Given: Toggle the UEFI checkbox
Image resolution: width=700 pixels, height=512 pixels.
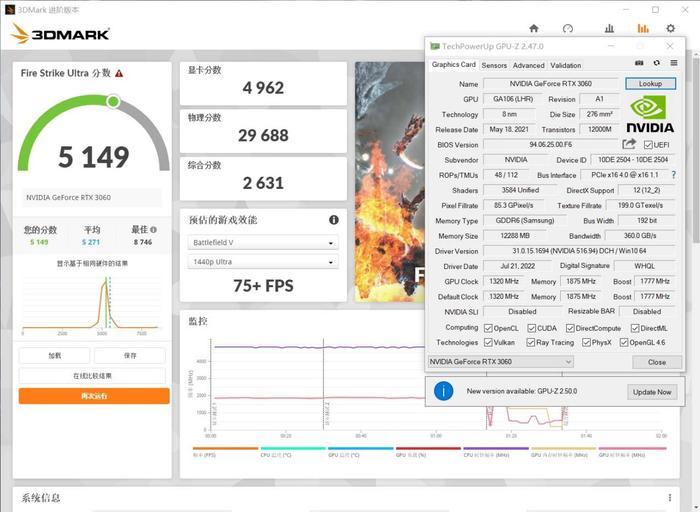Looking at the screenshot, I should (648, 145).
